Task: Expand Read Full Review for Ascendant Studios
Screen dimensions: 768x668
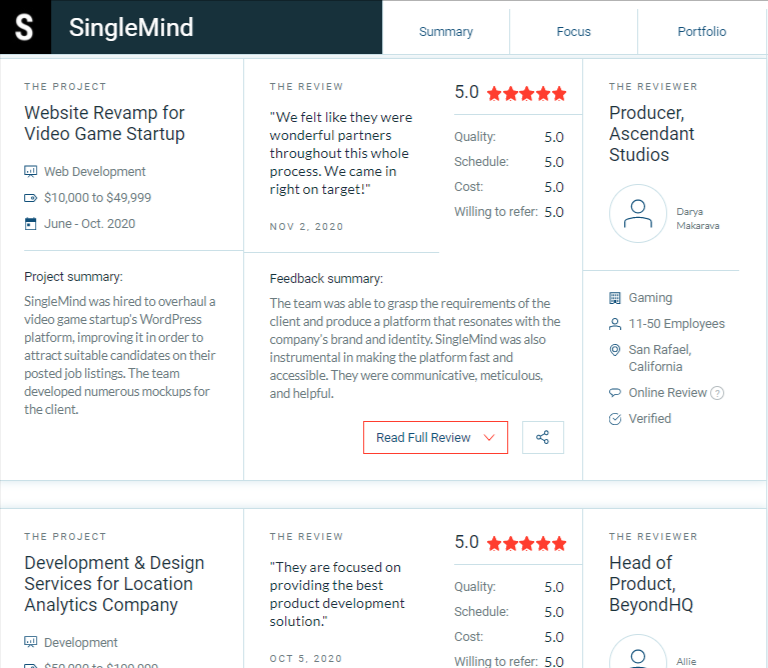Action: [435, 437]
